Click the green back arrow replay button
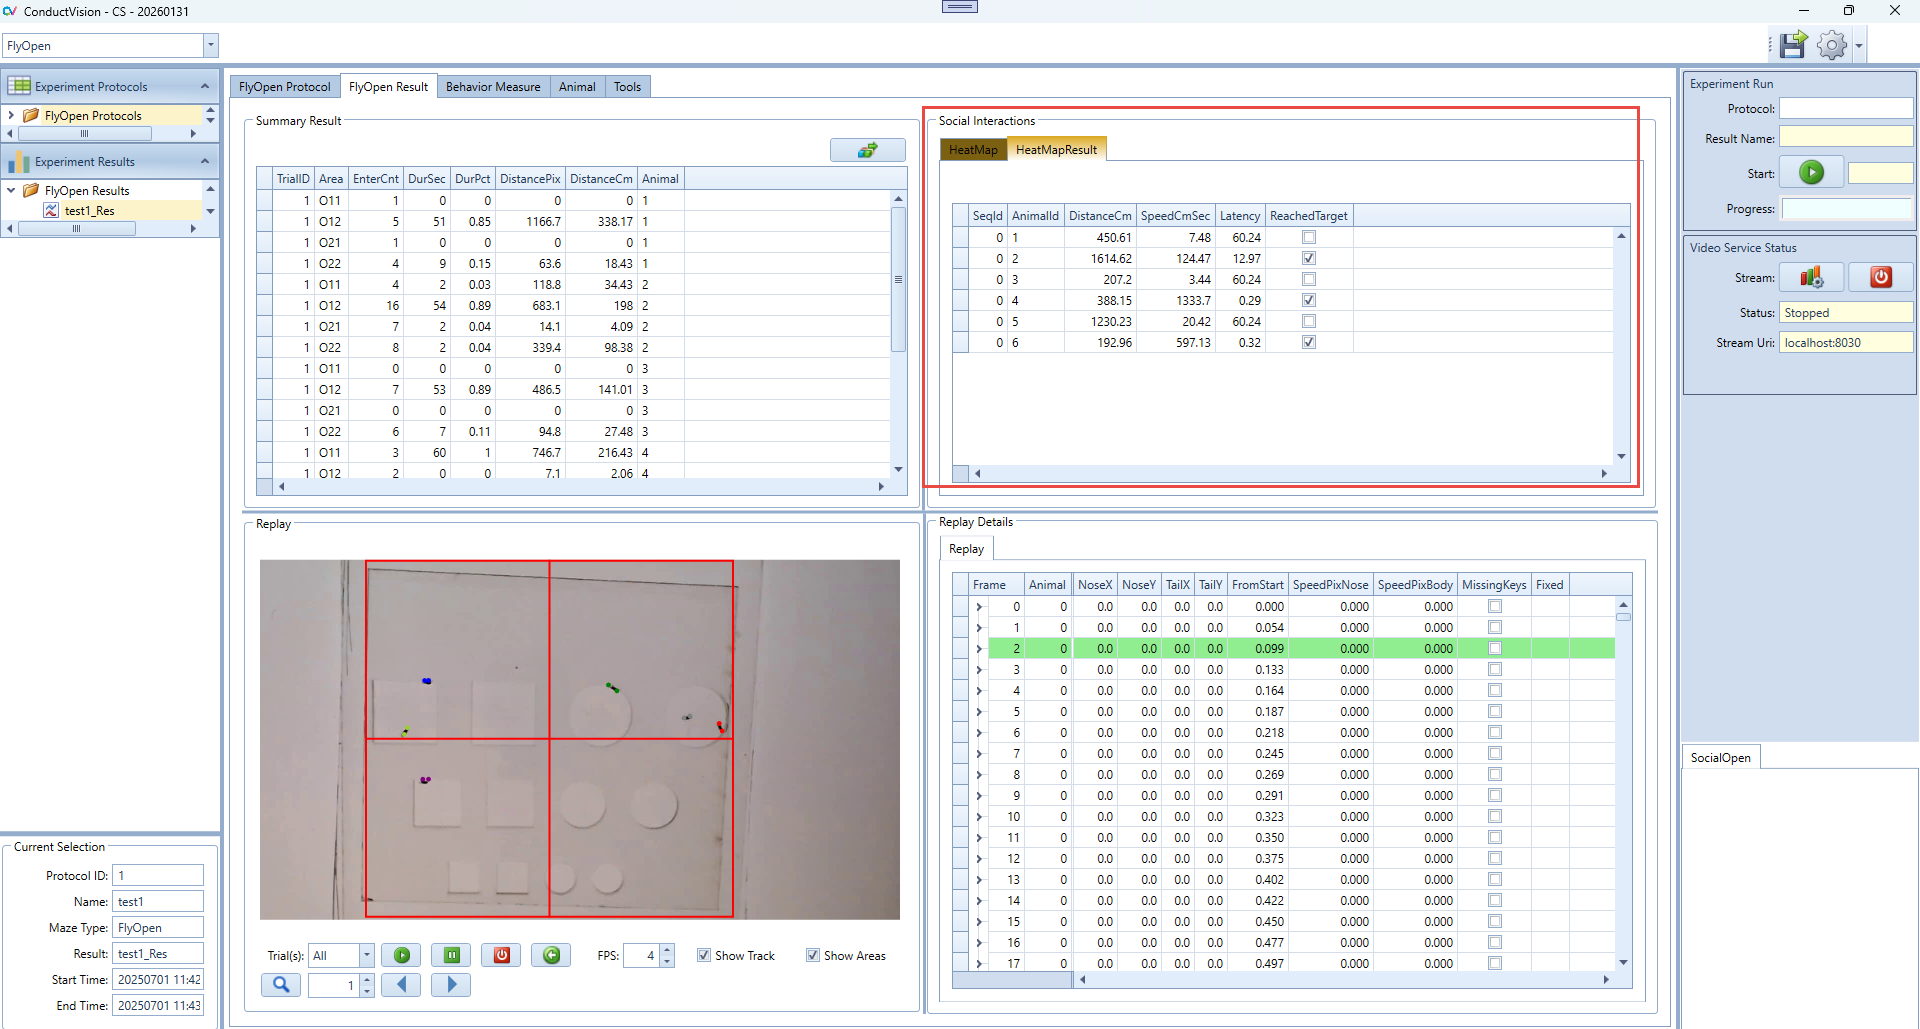Viewport: 1920px width, 1029px height. [551, 955]
